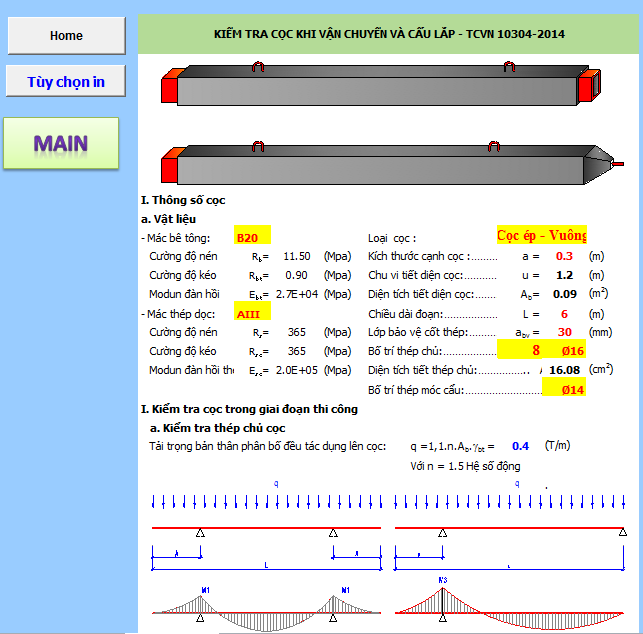Click the right lifting hook on the top pile
The image size is (643, 634).
[x=509, y=67]
